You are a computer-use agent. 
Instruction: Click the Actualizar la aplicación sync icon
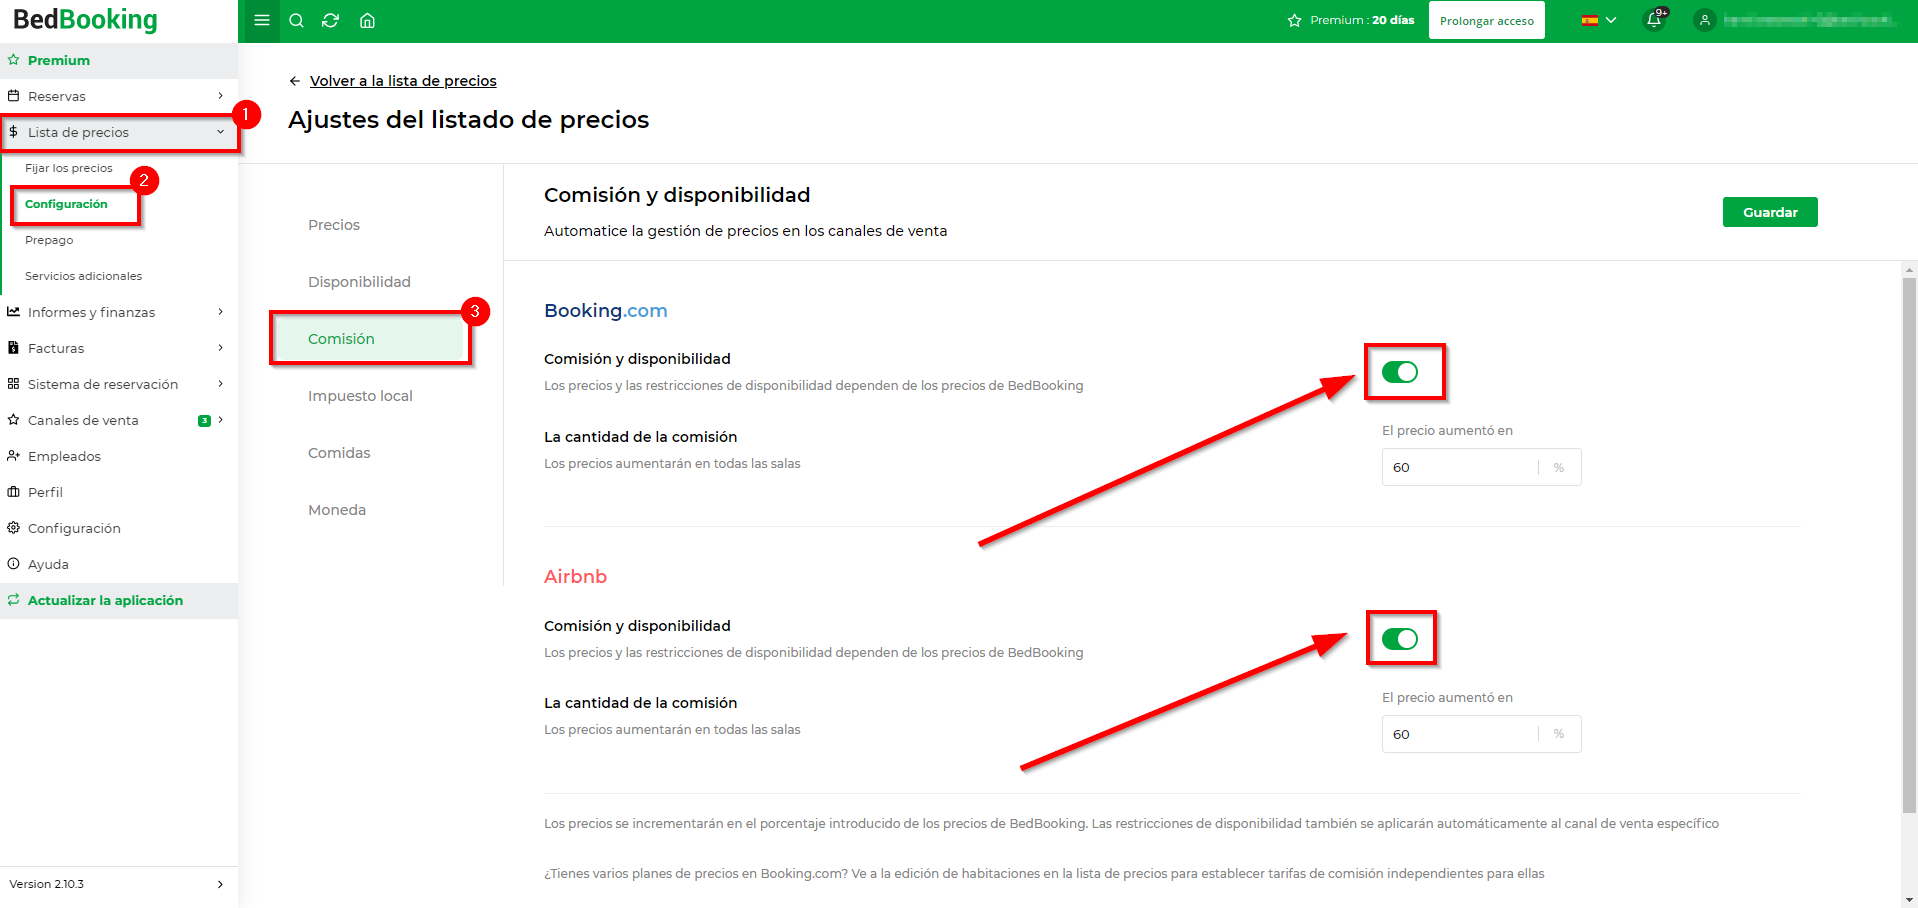pos(13,600)
